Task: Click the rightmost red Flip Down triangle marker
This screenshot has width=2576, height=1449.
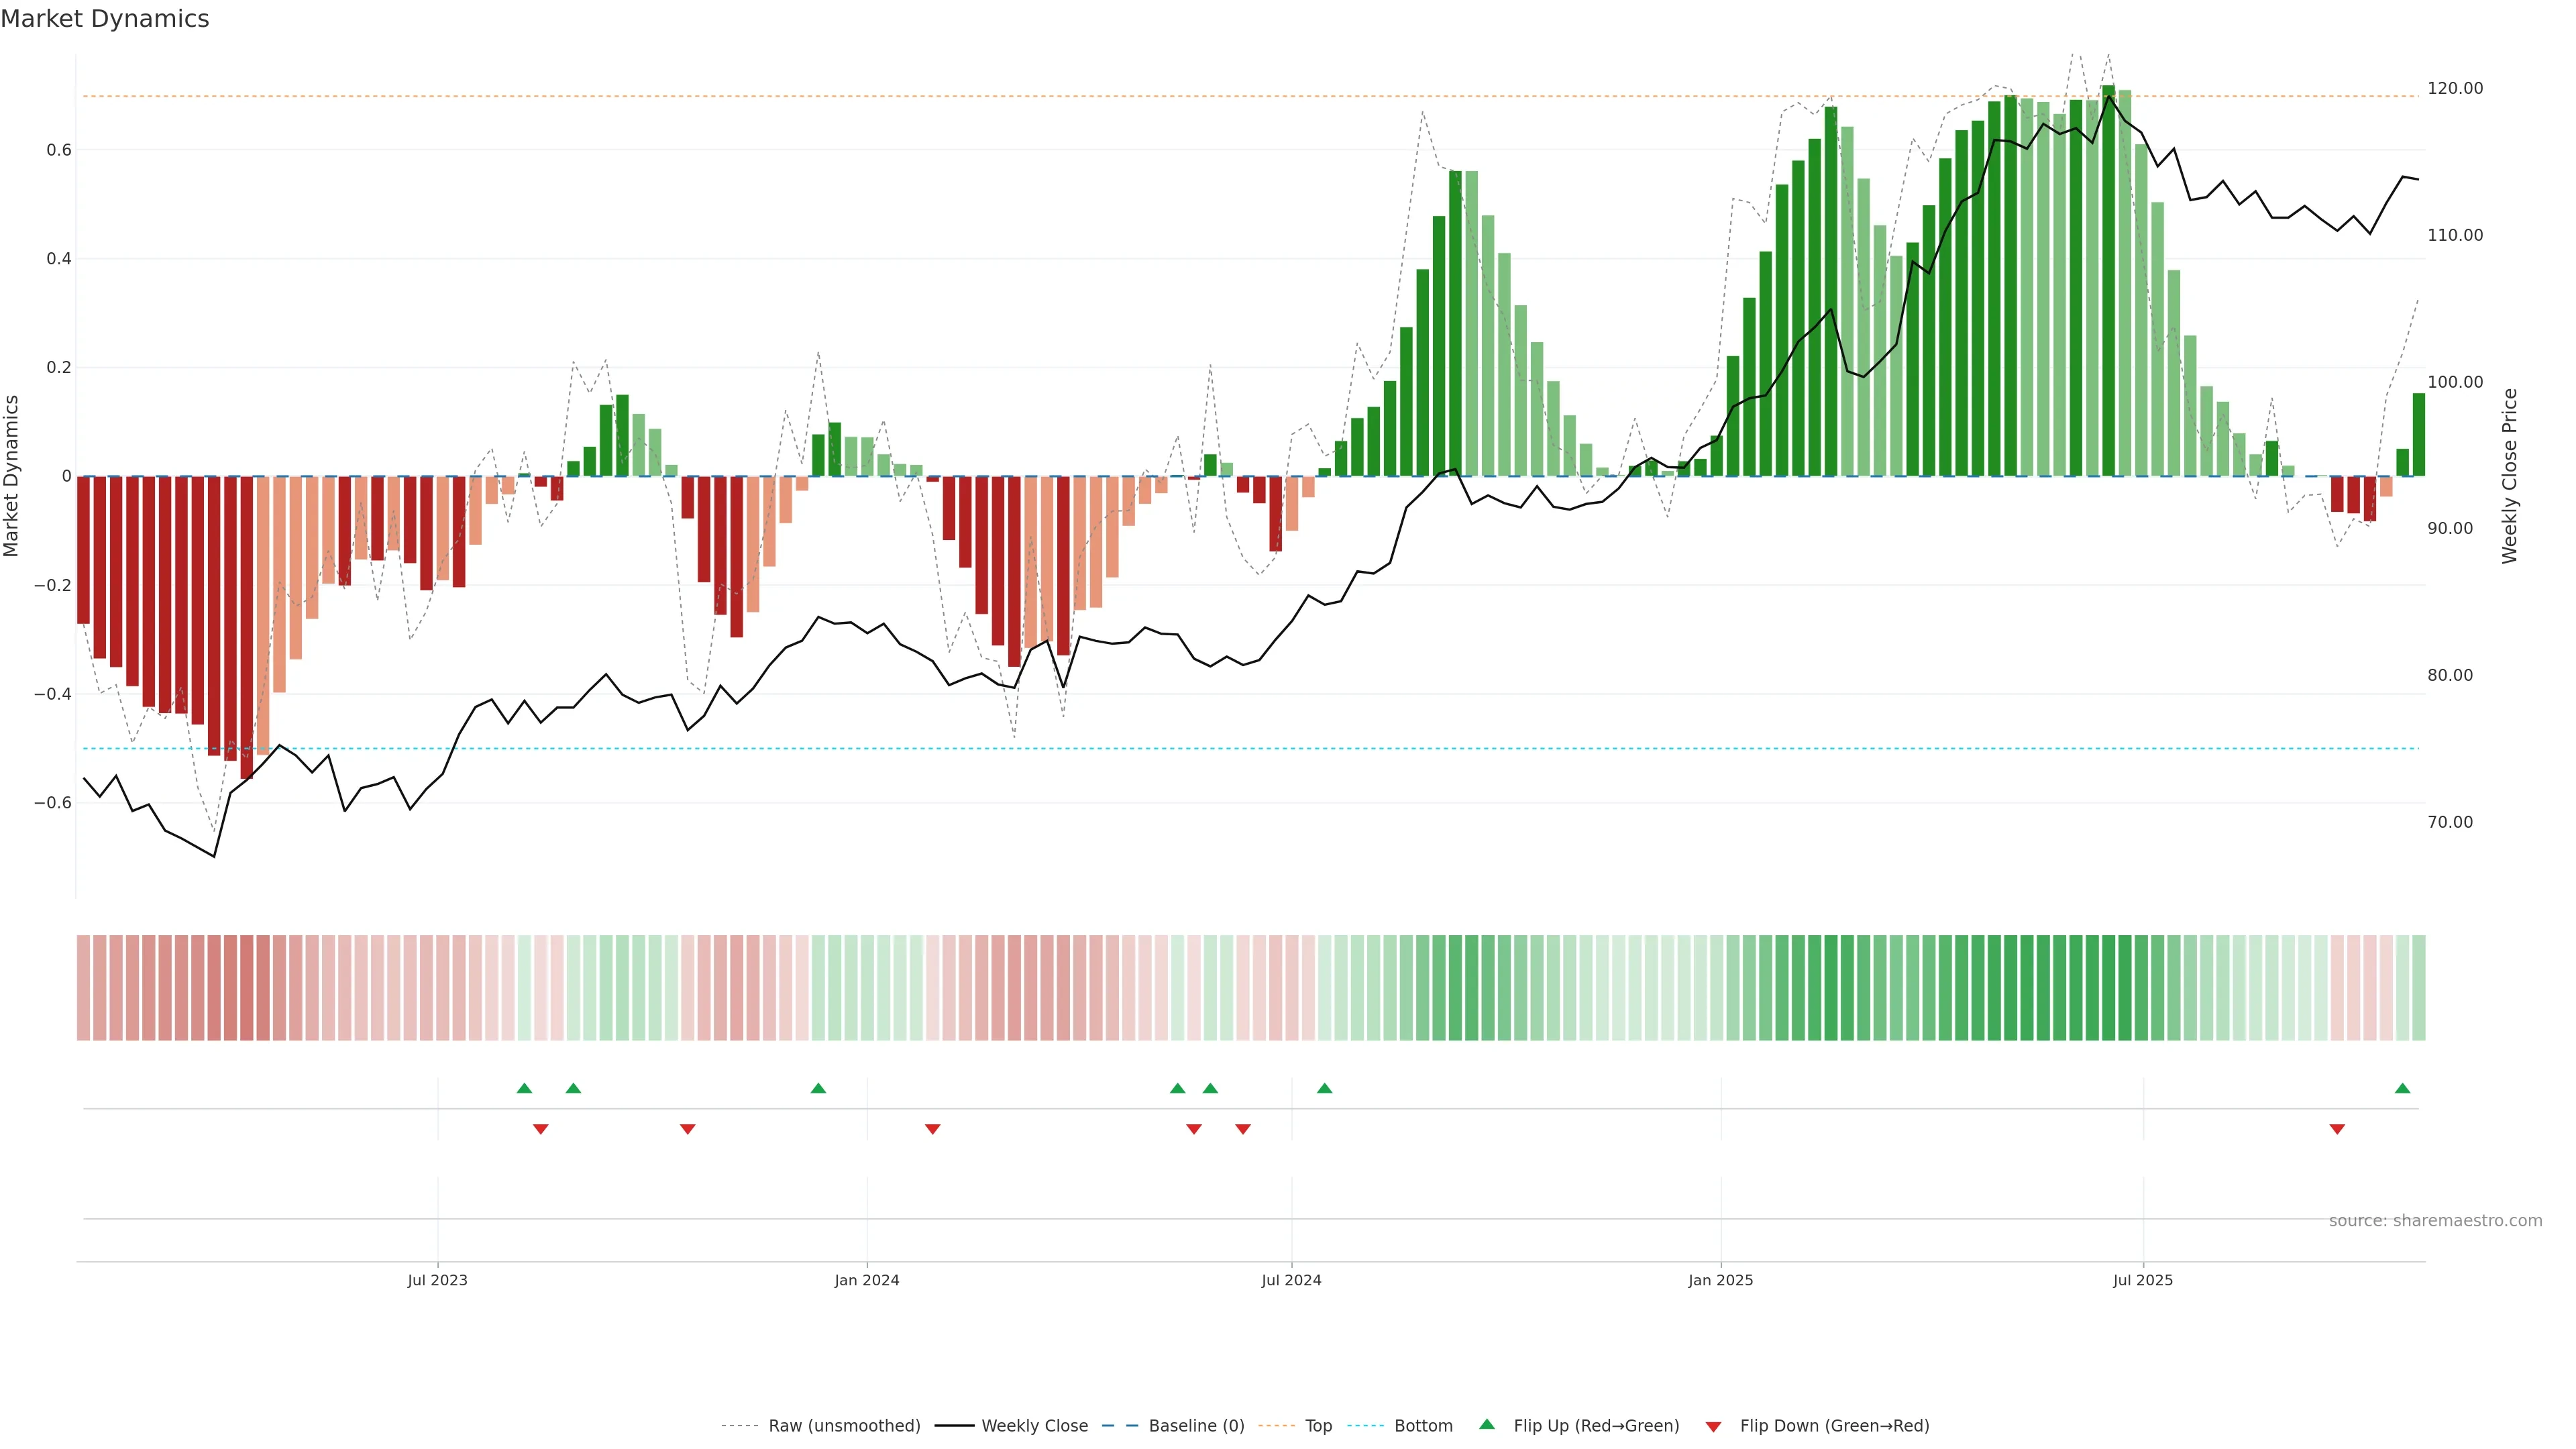Action: (x=2337, y=1129)
